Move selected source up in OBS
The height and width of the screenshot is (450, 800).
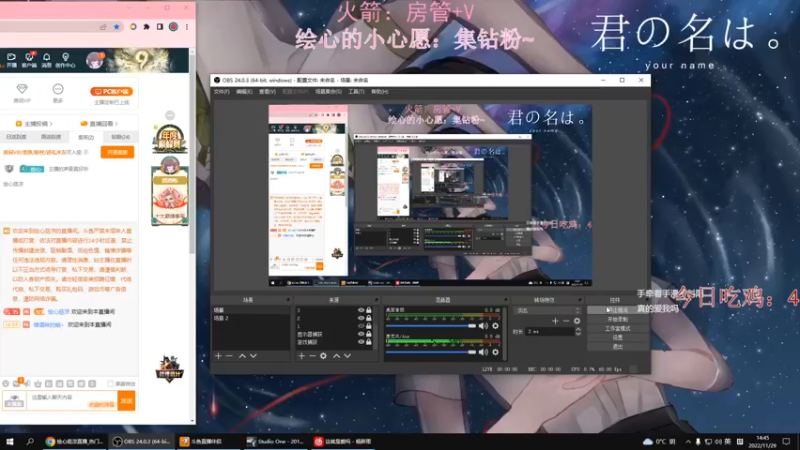point(337,356)
